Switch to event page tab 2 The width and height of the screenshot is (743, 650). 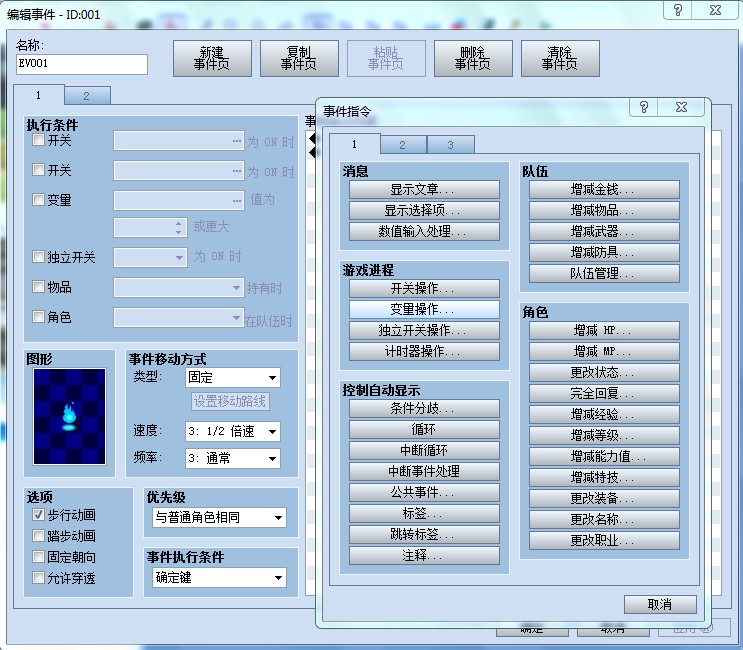tap(87, 96)
